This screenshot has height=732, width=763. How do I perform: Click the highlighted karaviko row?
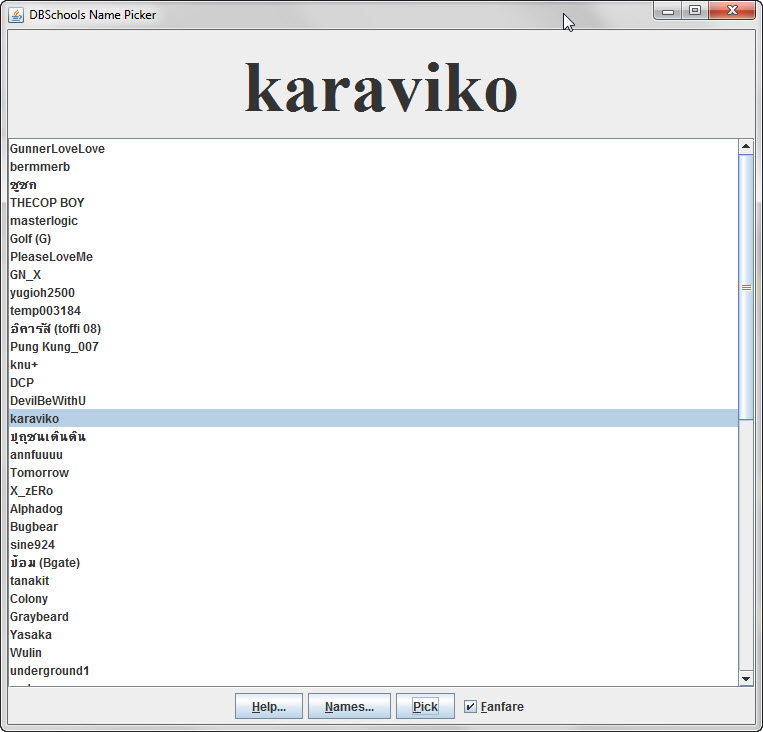373,419
